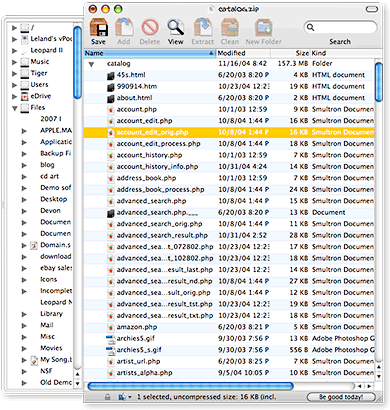Collapse the Files tree in sidebar
This screenshot has height=410, width=390.
15,108
